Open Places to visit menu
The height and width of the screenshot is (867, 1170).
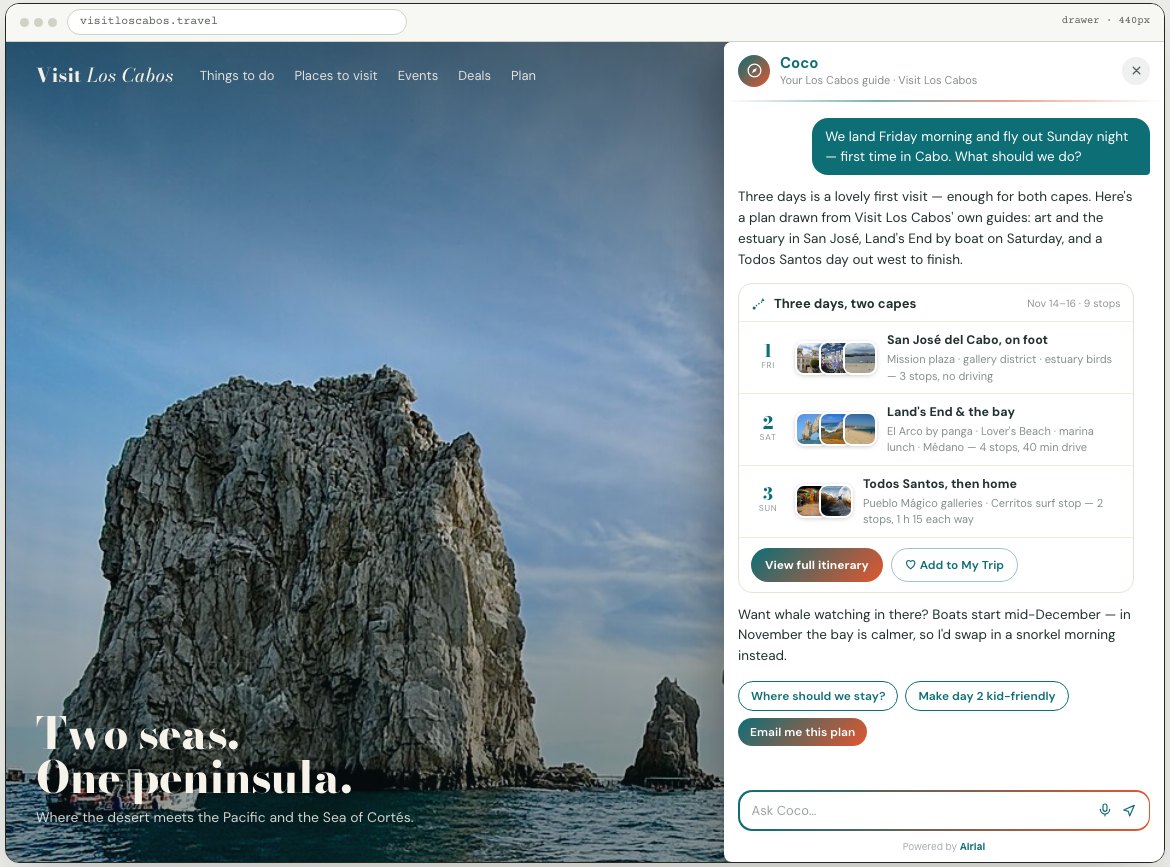[x=336, y=75]
